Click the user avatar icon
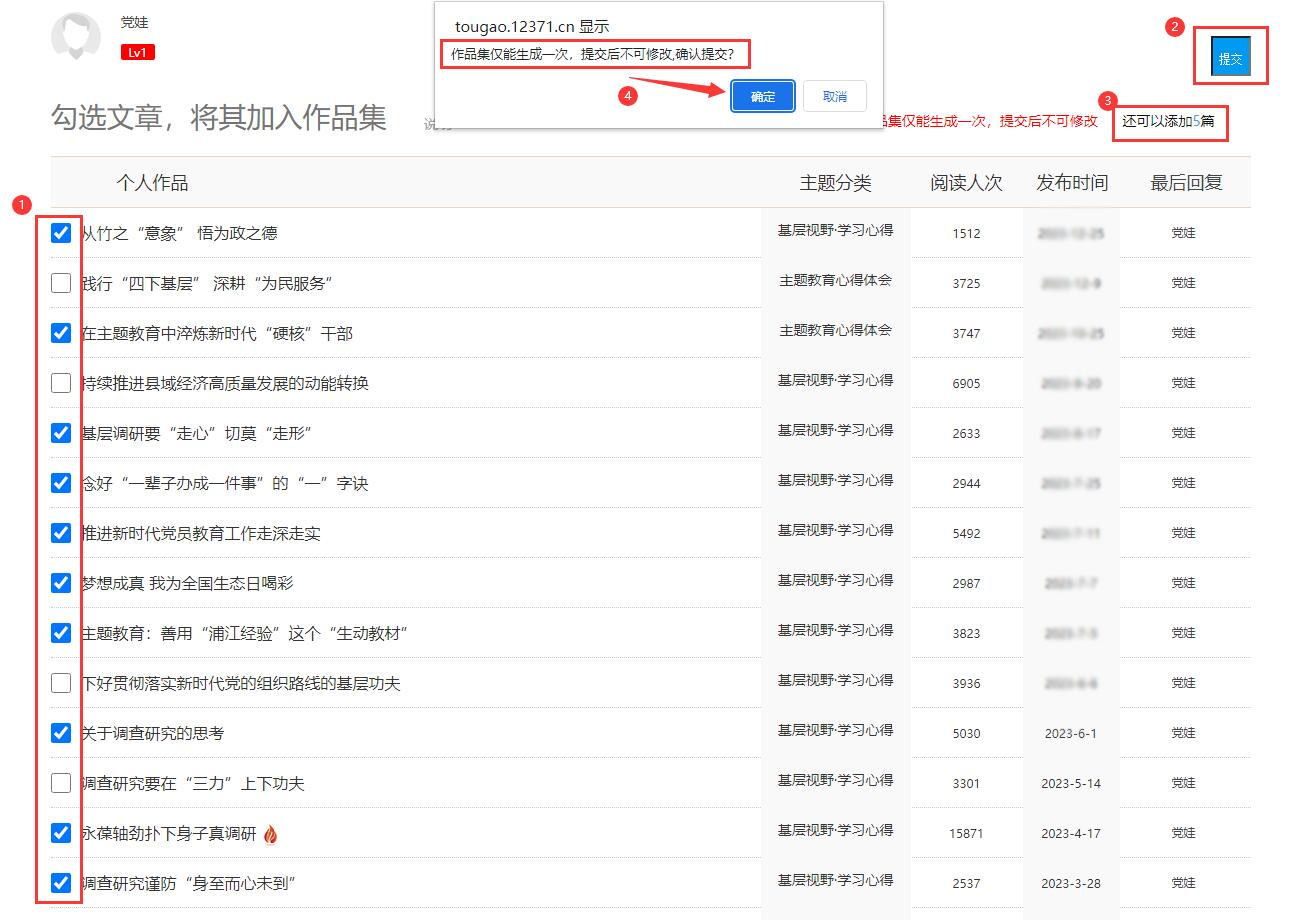 click(76, 37)
